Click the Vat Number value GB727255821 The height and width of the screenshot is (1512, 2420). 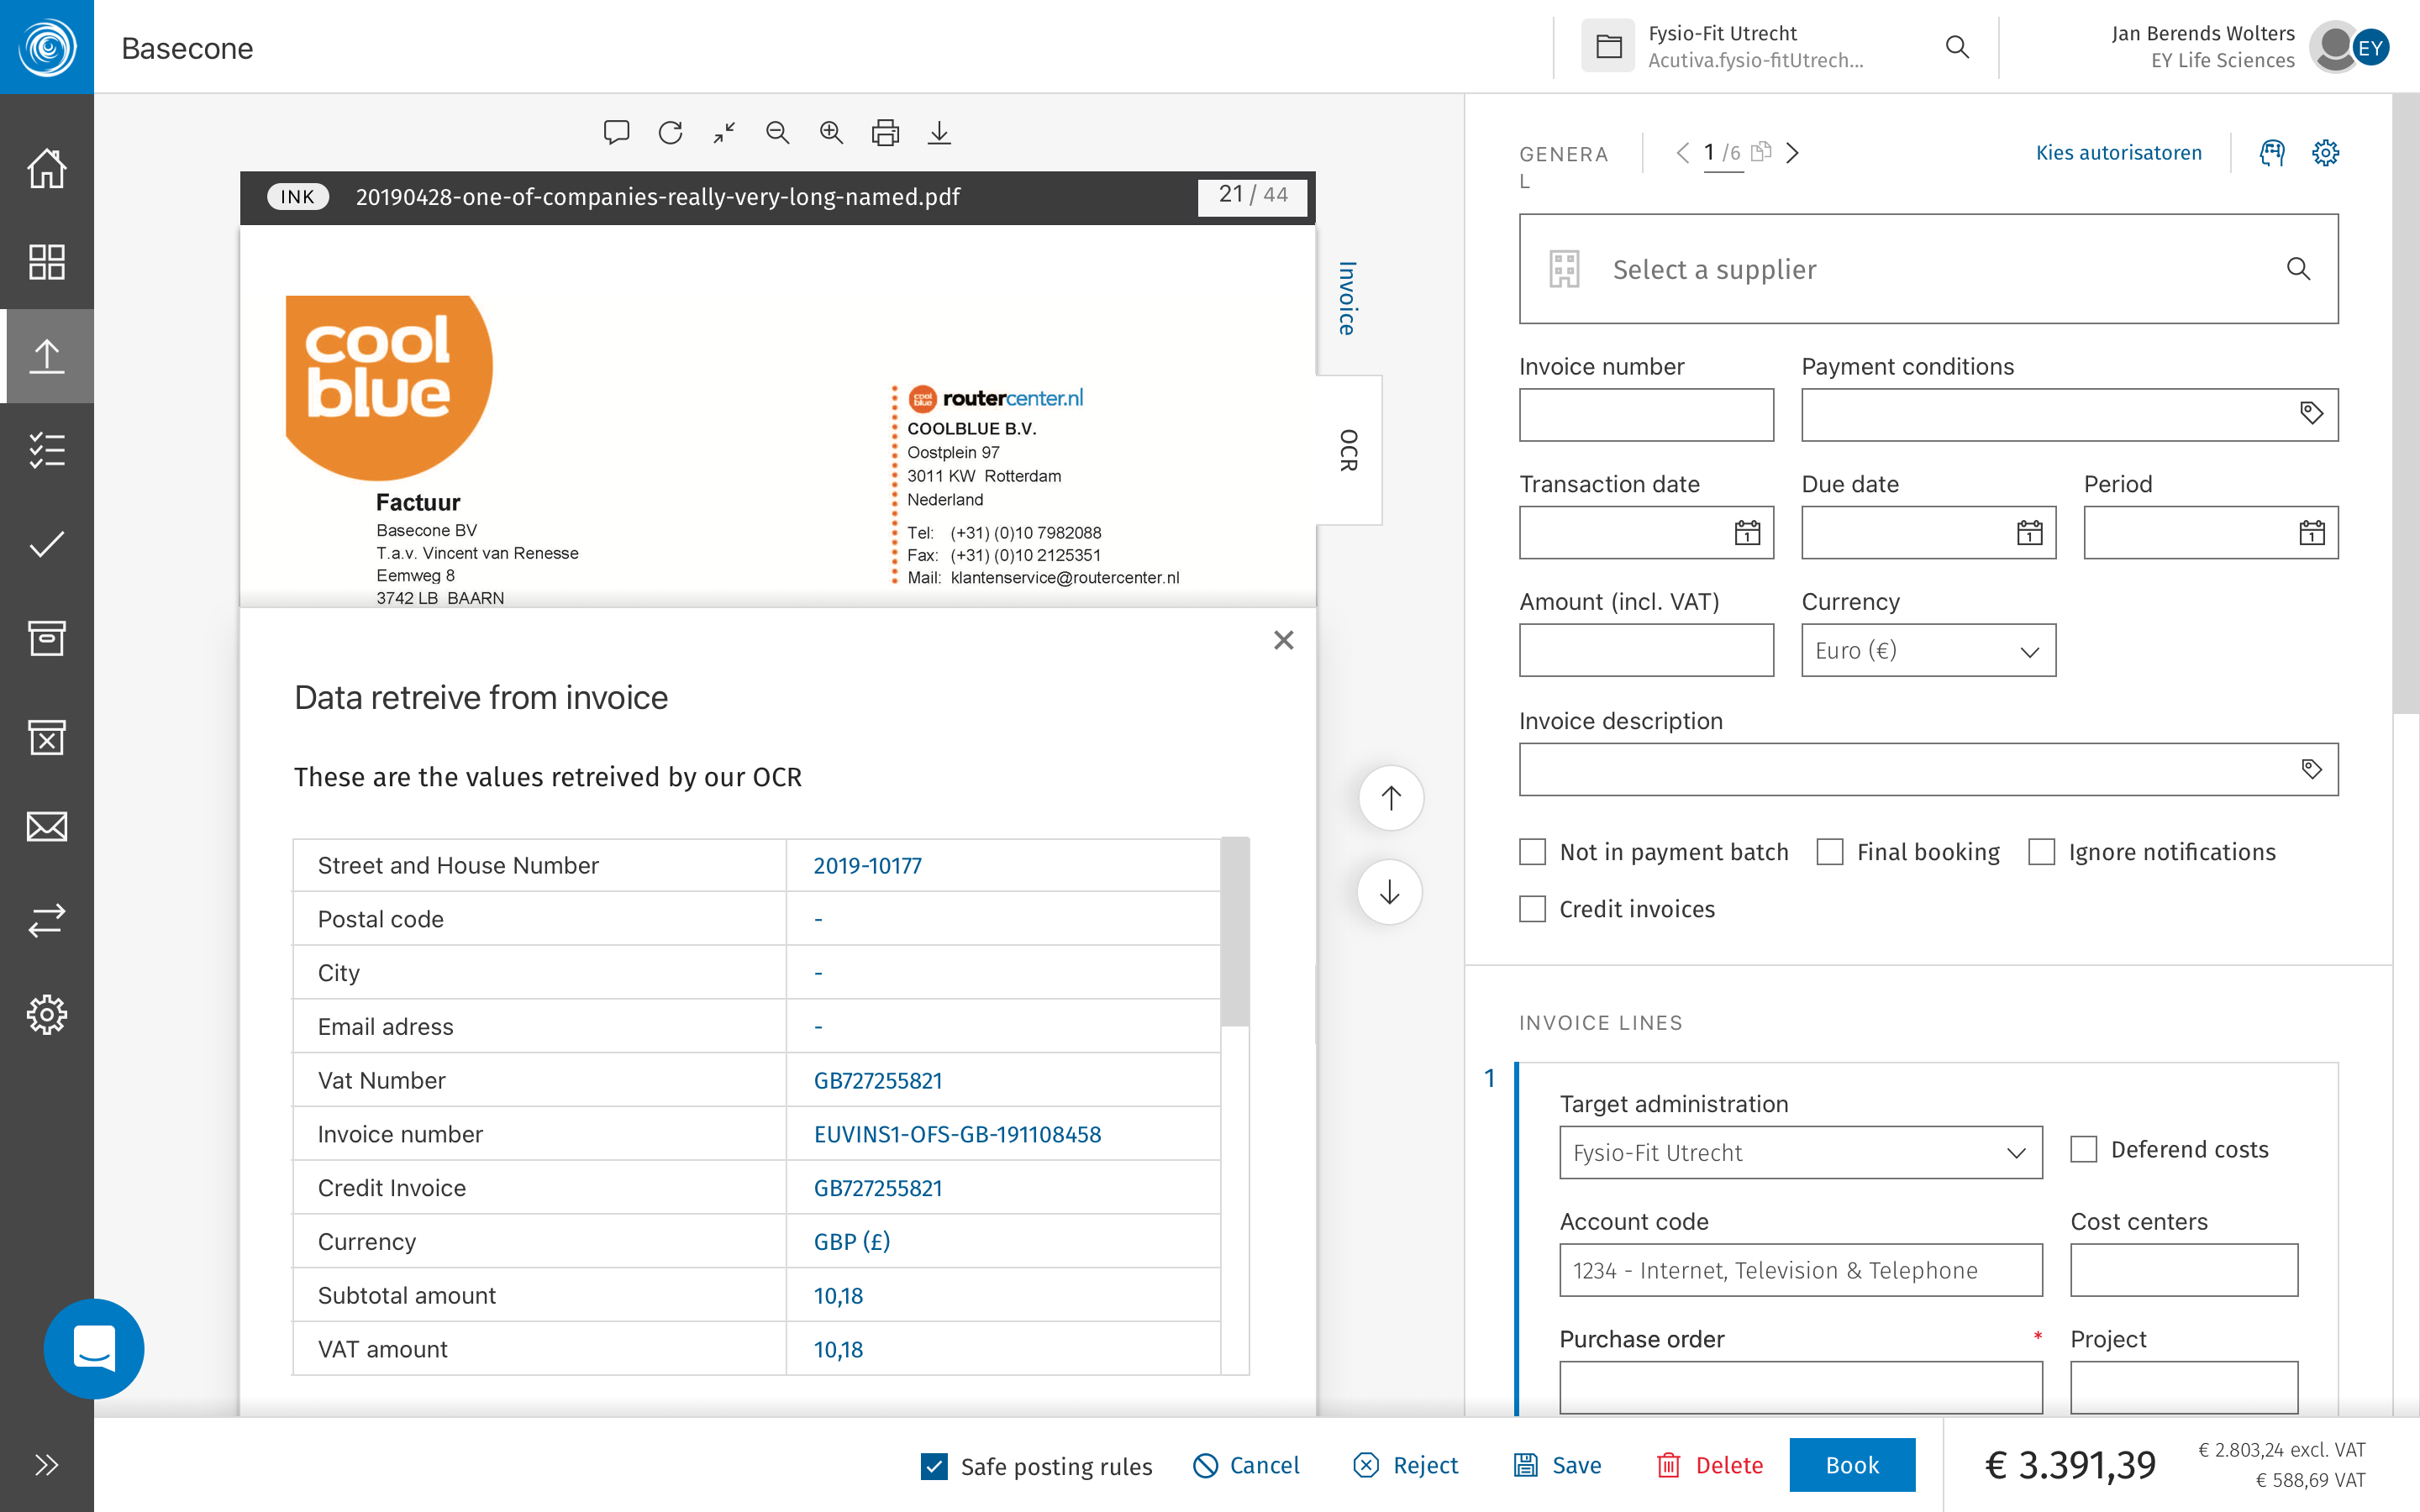pyautogui.click(x=878, y=1080)
